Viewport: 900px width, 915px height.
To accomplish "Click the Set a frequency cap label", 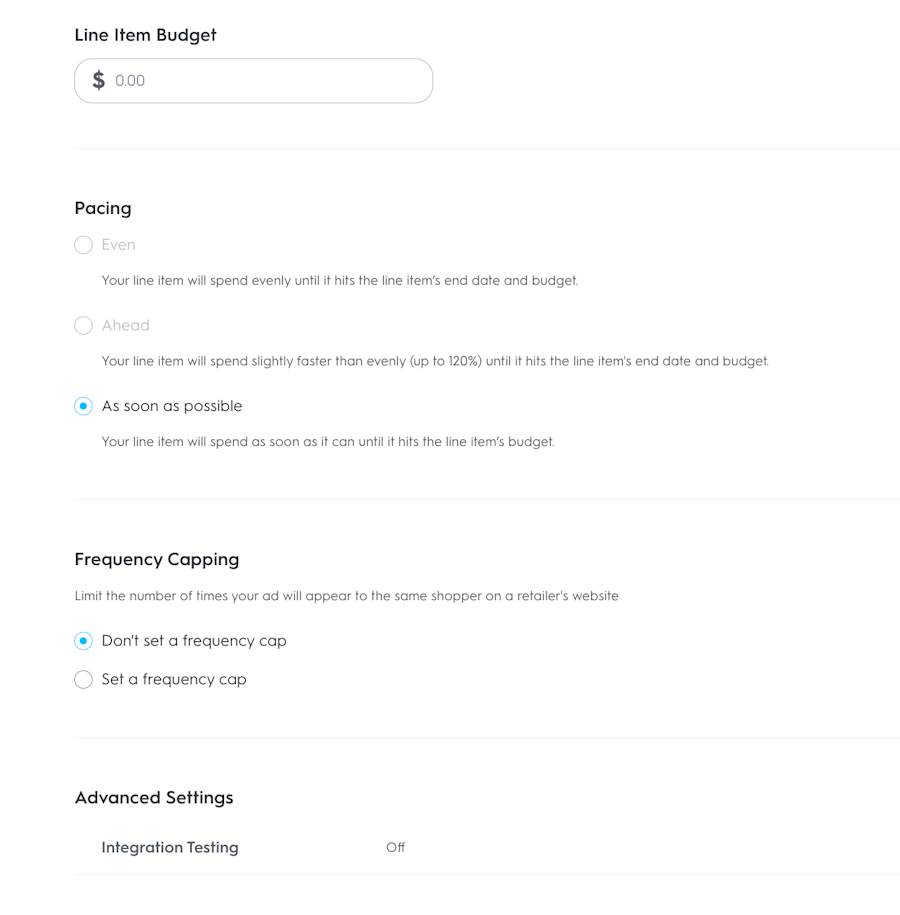I will (174, 680).
